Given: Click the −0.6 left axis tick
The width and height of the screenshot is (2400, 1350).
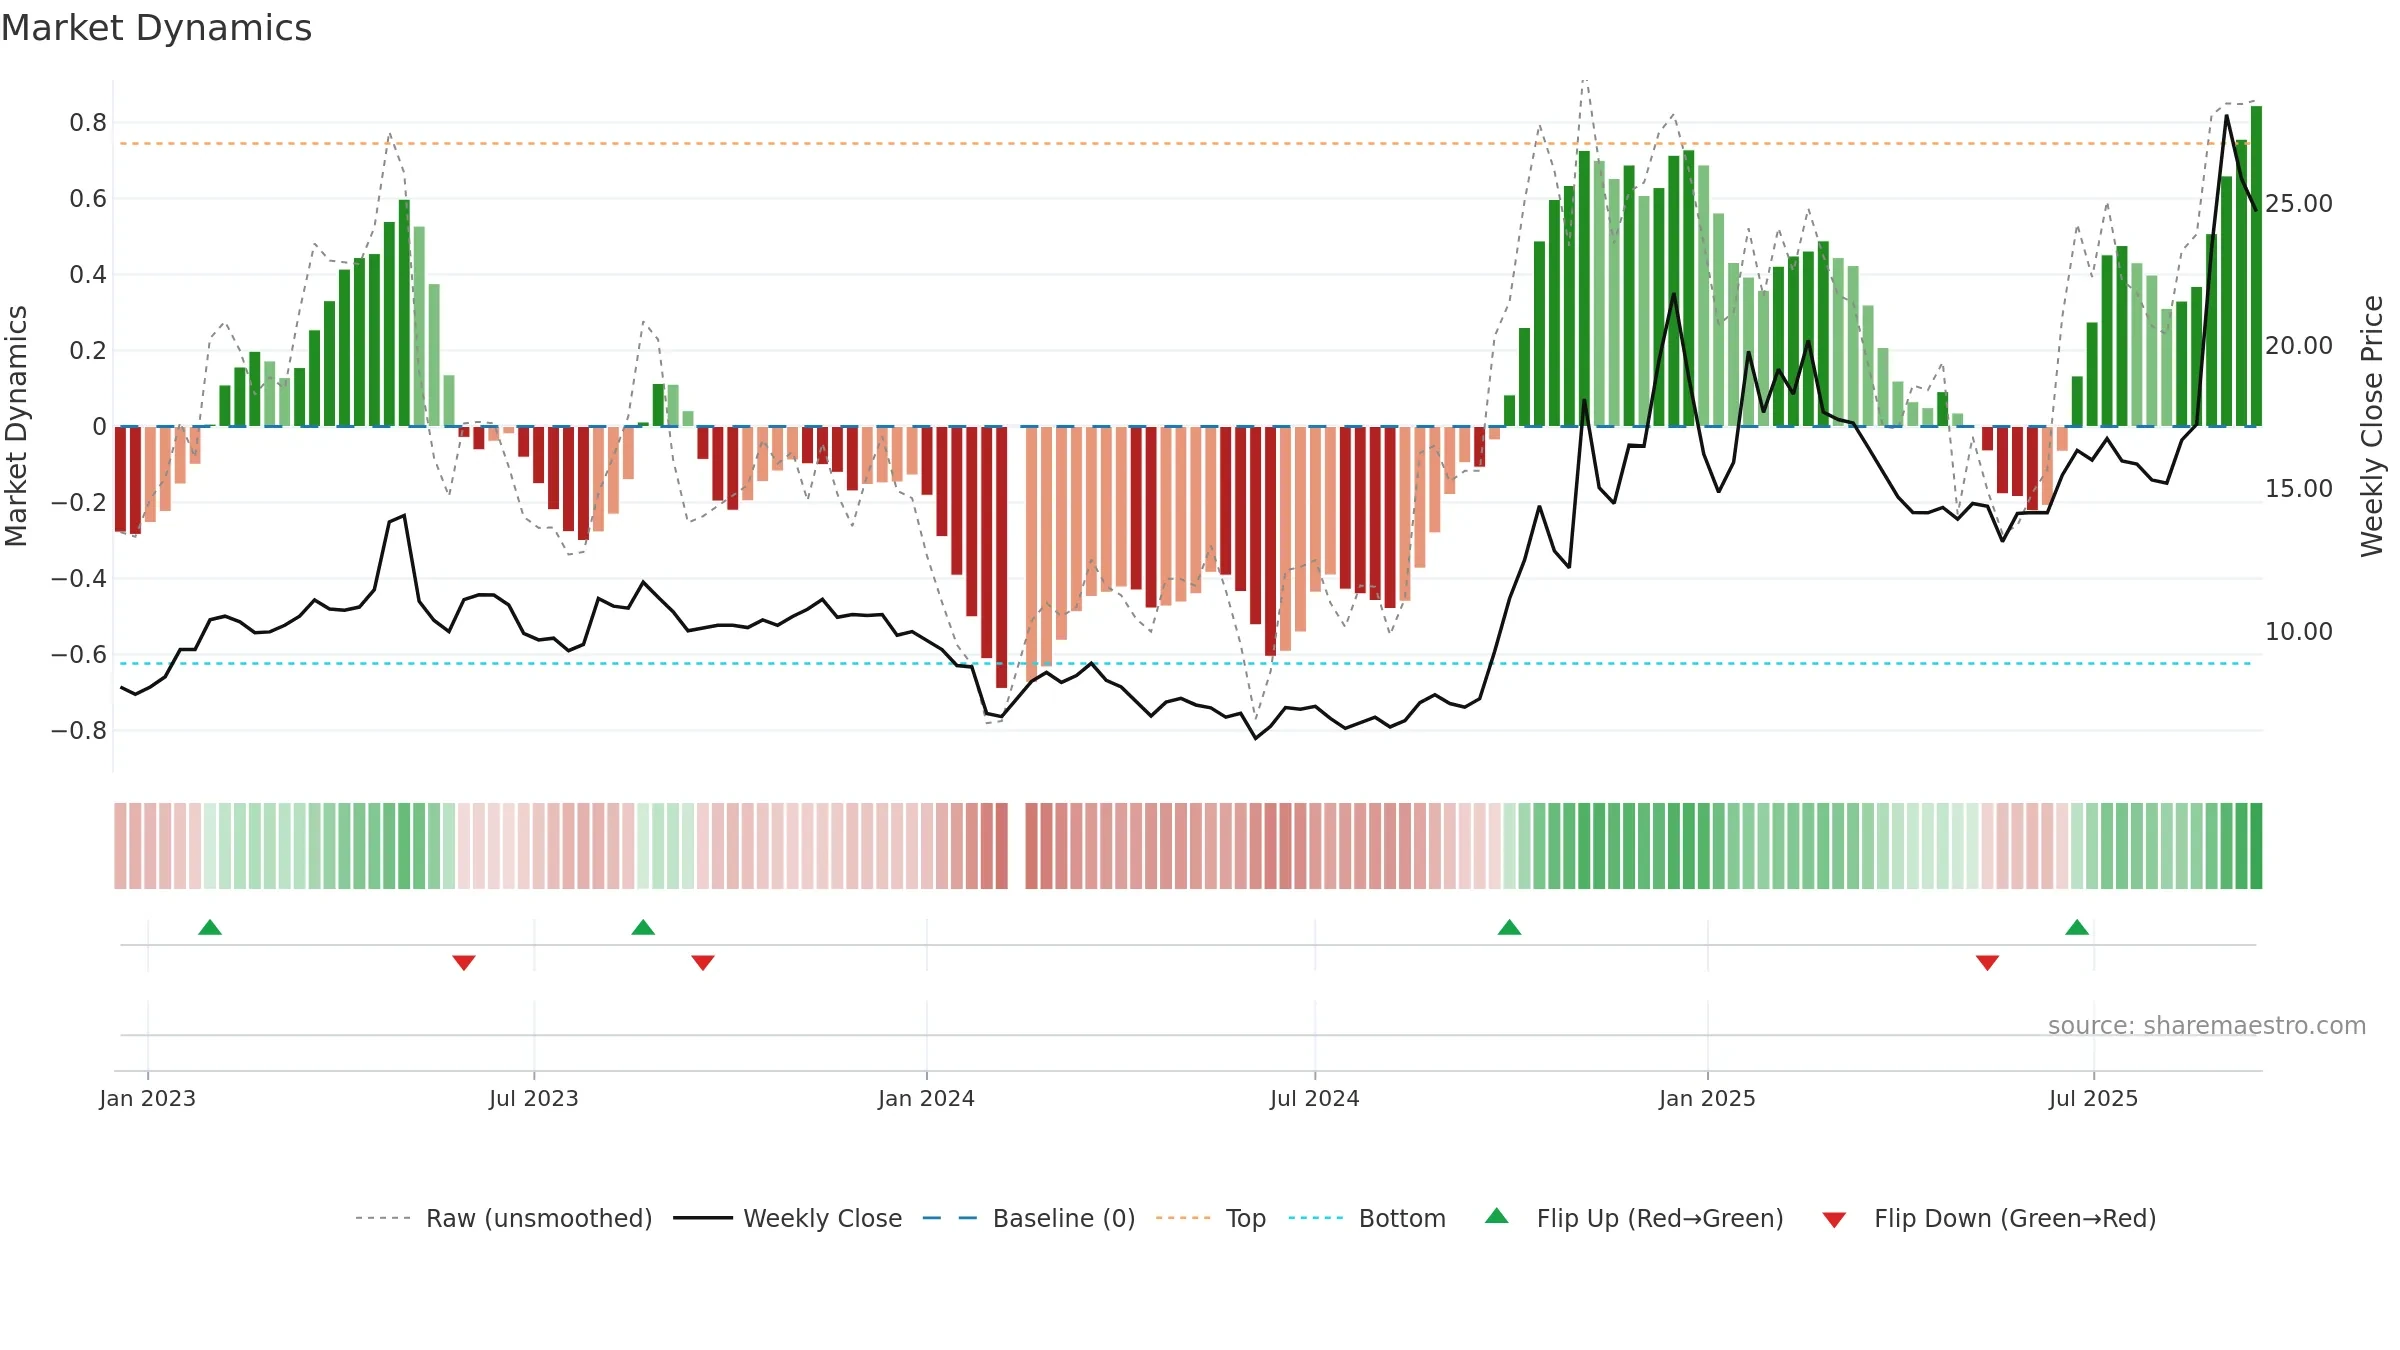Looking at the screenshot, I should click(79, 655).
